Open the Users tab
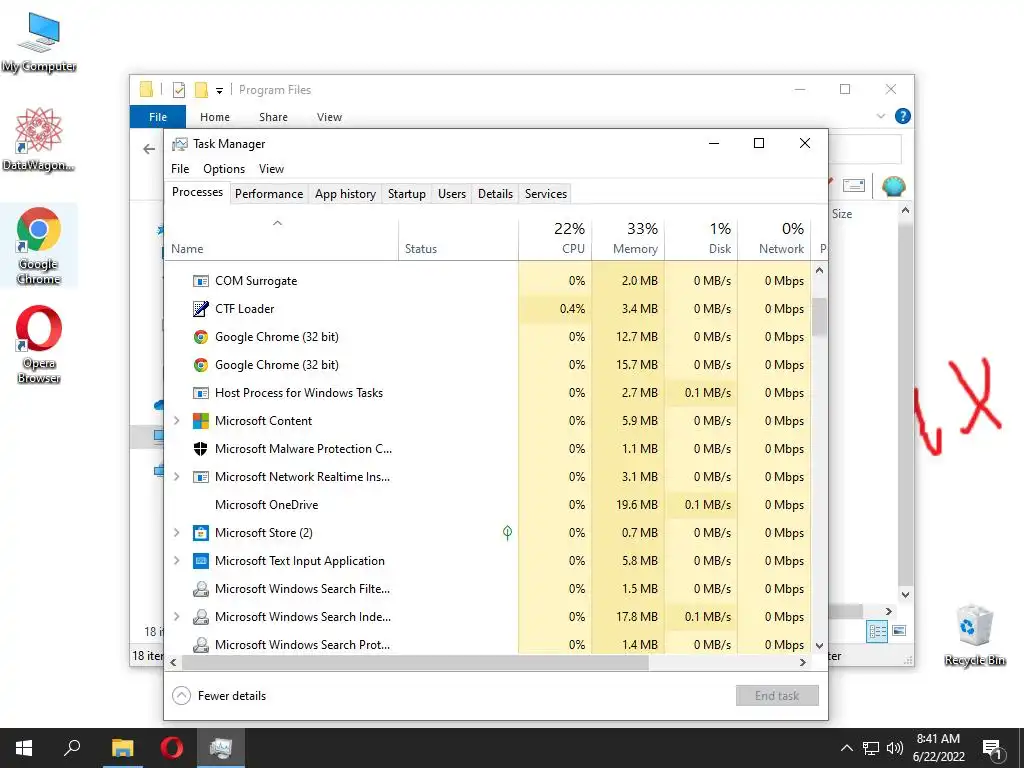The width and height of the screenshot is (1024, 768). [x=452, y=194]
